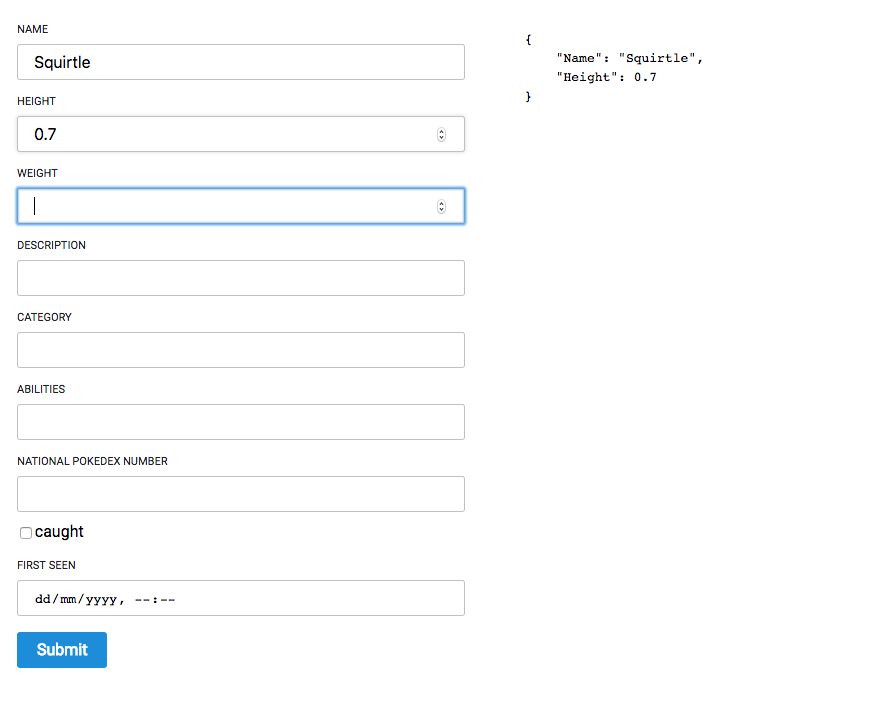Click the Height field spinner arrows
The width and height of the screenshot is (869, 711).
[x=441, y=135]
